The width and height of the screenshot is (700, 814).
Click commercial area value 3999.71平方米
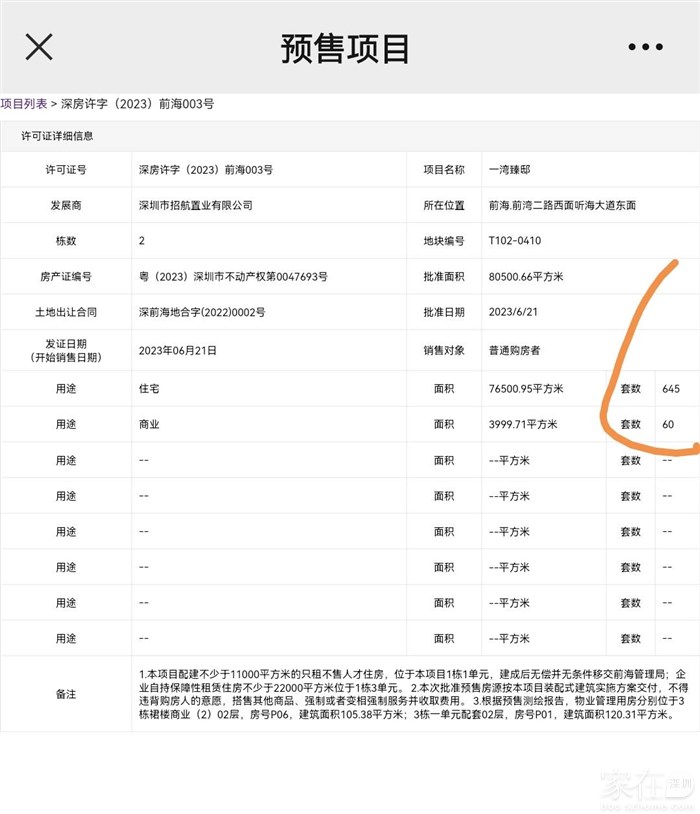[x=523, y=424]
